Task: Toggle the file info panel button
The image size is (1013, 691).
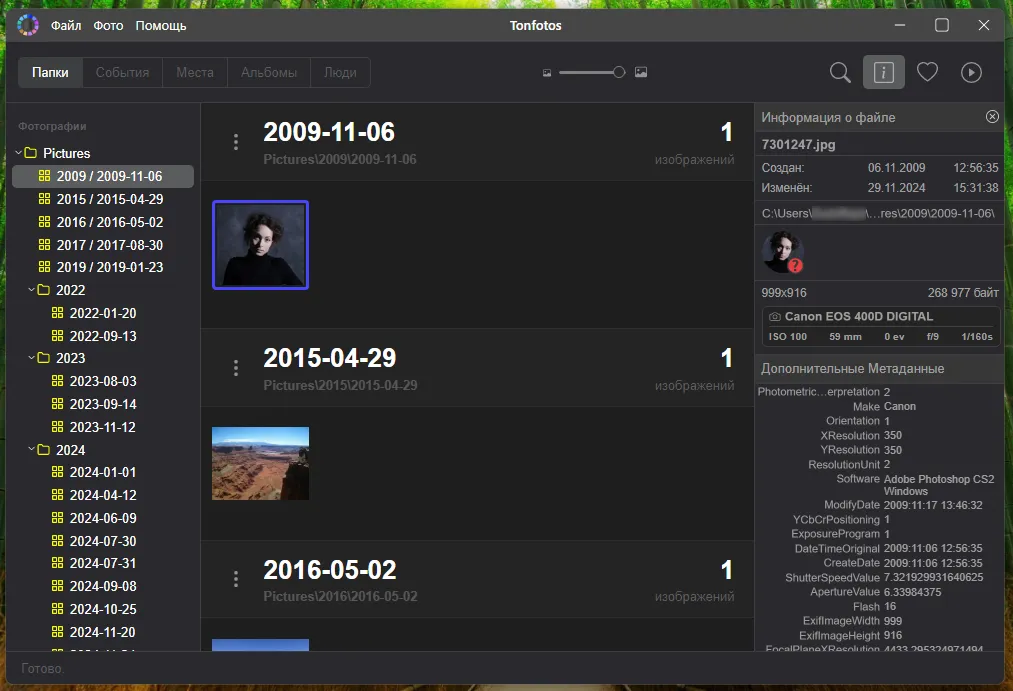Action: point(883,72)
